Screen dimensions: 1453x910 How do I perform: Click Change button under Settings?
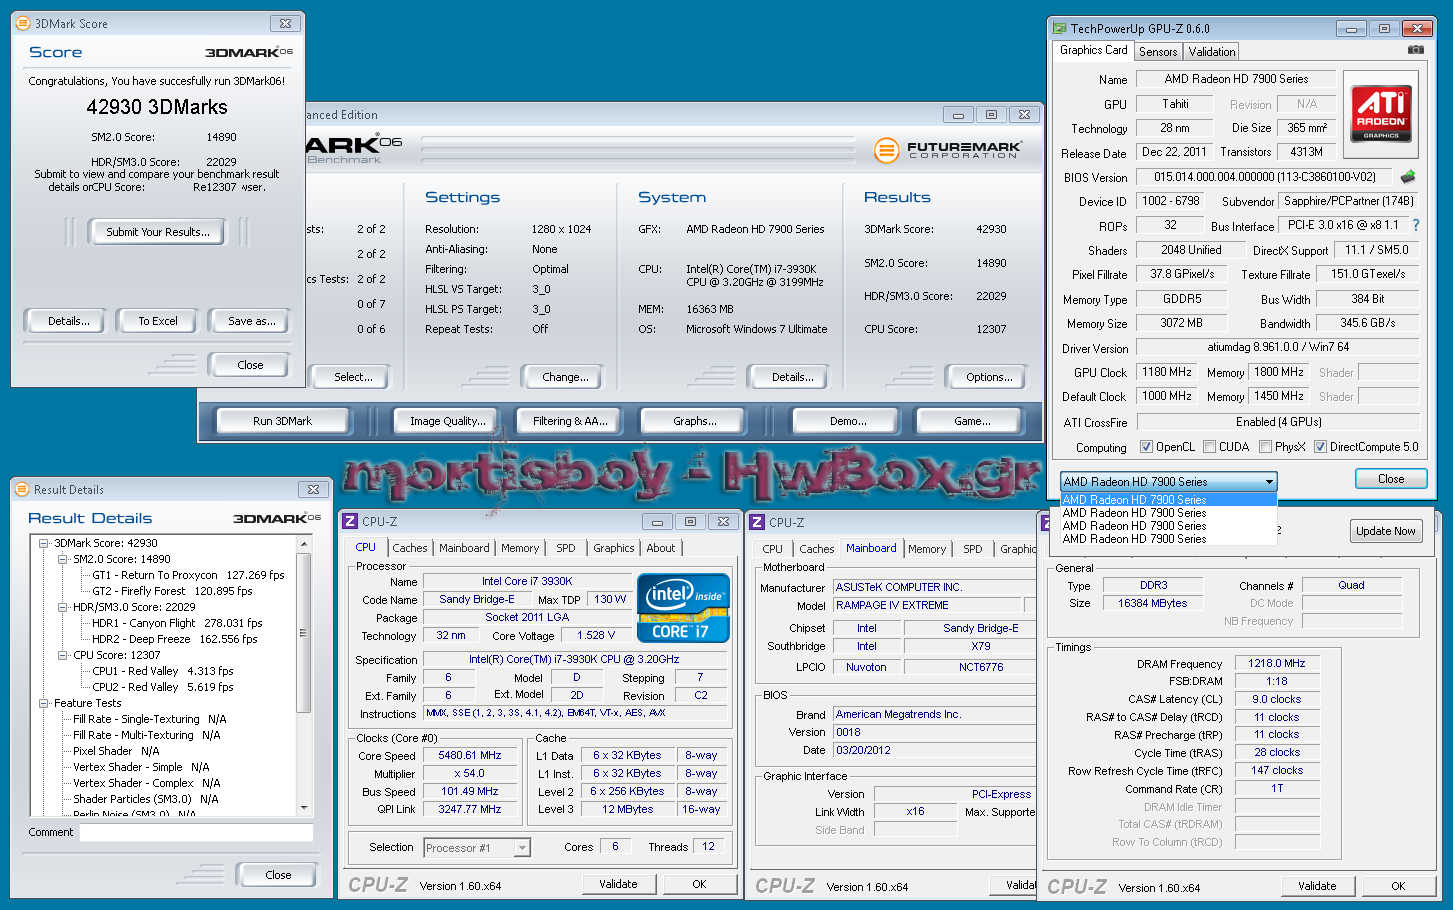tap(565, 377)
